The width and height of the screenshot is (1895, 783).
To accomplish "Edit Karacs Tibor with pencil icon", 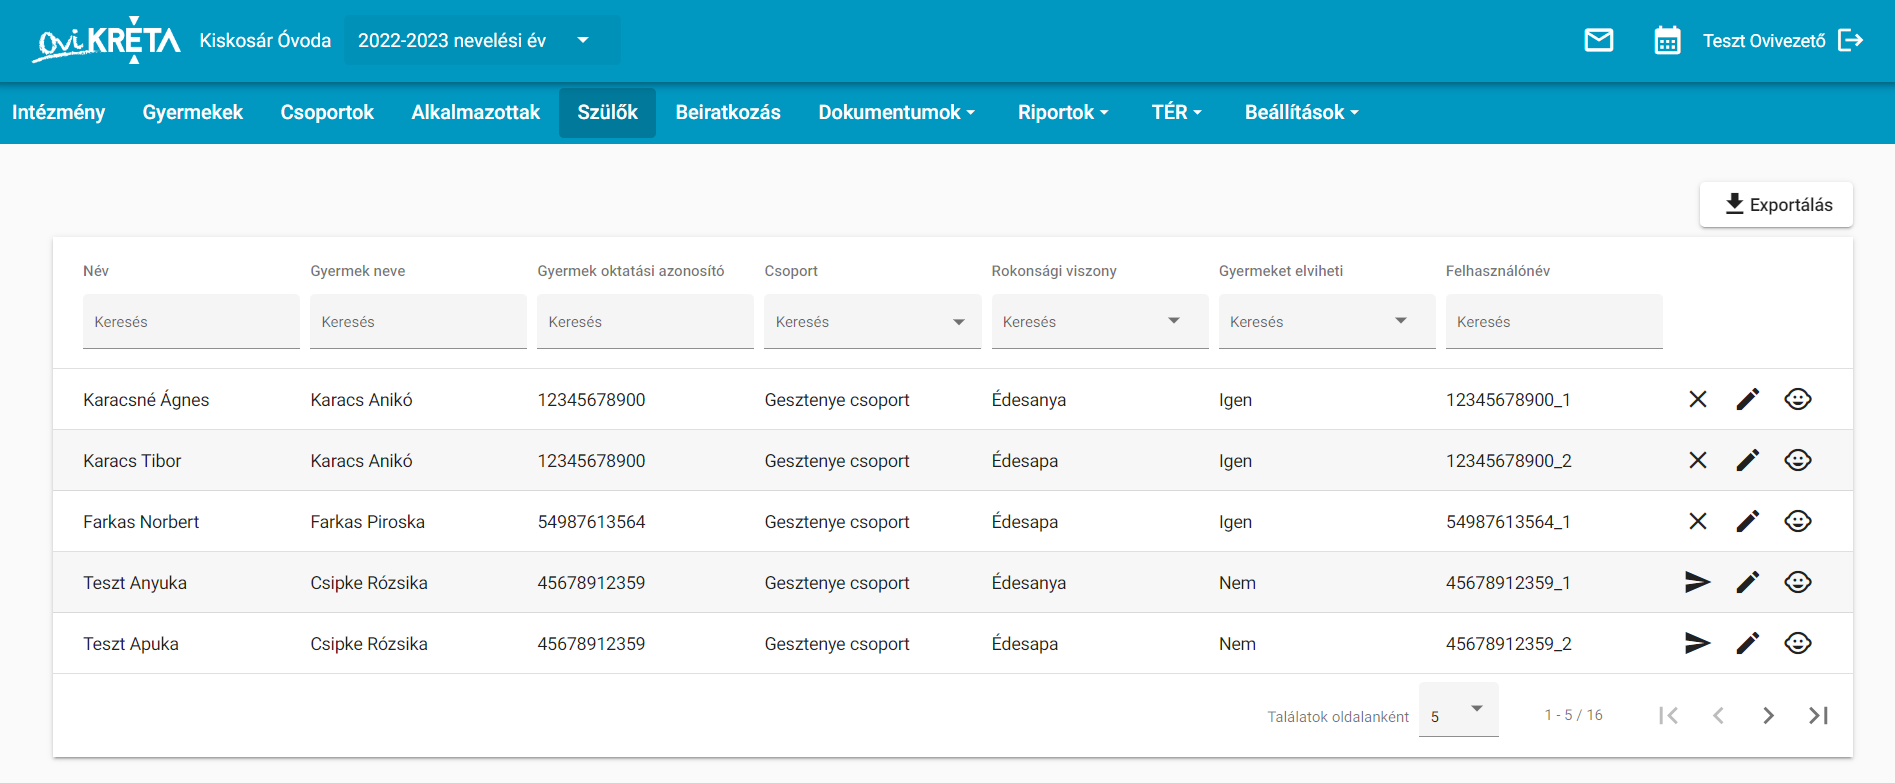I will click(x=1748, y=460).
